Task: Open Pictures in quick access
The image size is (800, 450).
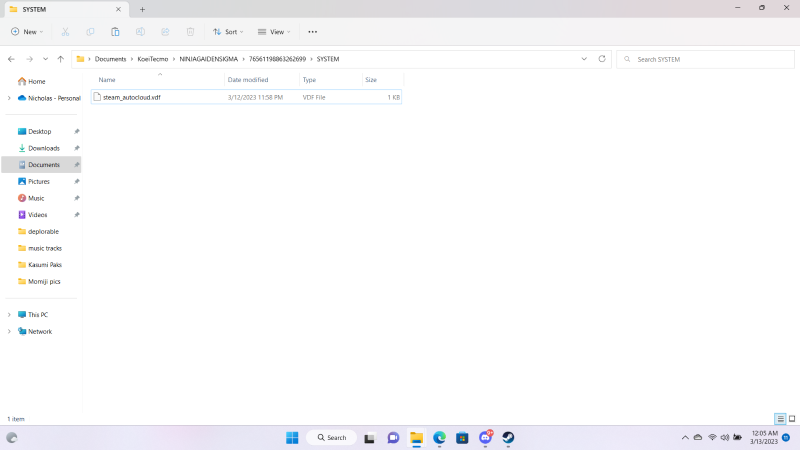Action: 39,181
